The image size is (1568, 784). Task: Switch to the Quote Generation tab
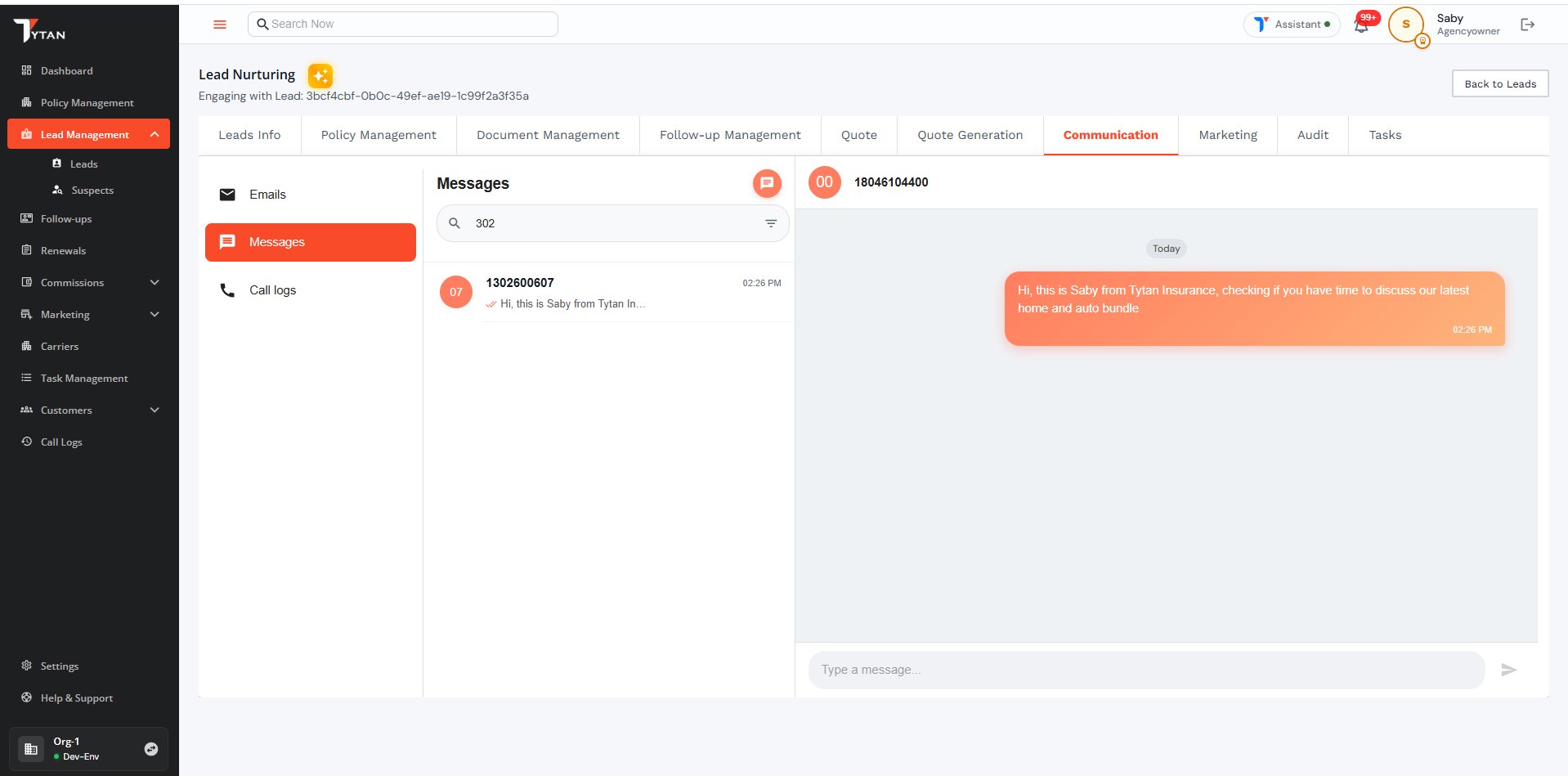coord(969,135)
